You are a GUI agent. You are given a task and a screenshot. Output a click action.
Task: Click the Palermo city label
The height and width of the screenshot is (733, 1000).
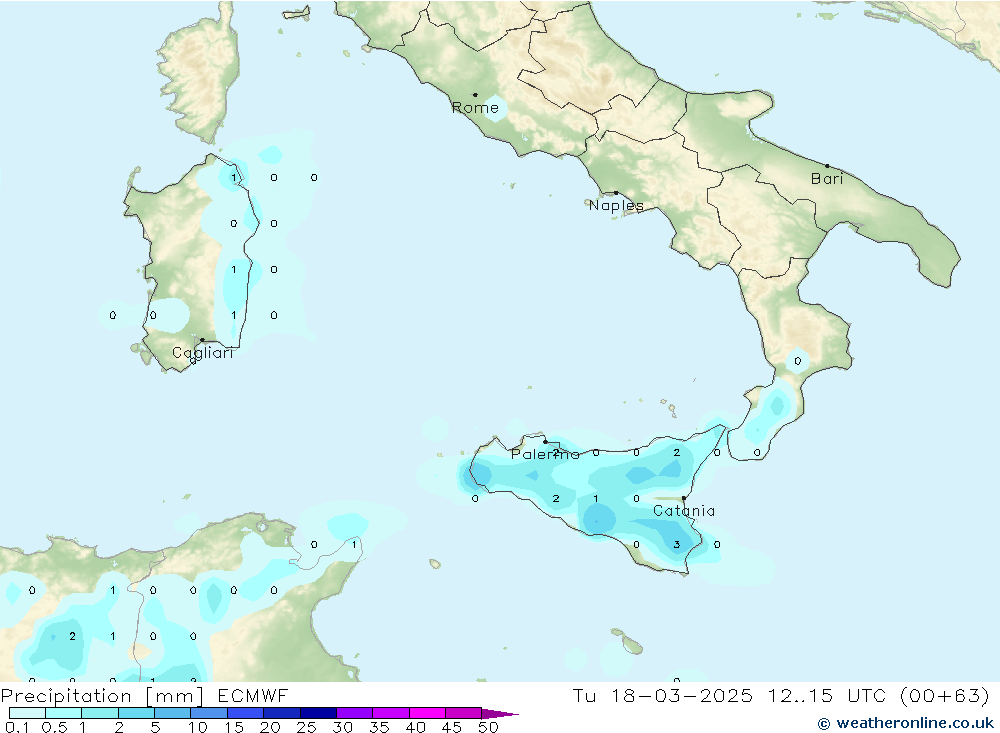pyautogui.click(x=545, y=454)
